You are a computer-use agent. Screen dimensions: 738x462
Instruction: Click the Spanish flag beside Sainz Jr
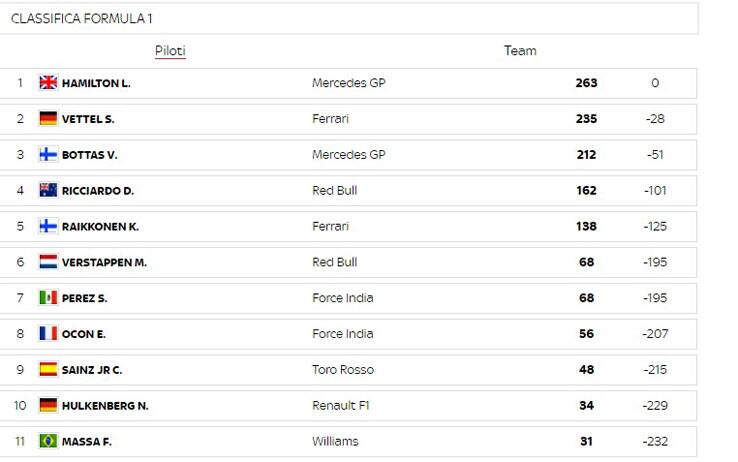(48, 369)
